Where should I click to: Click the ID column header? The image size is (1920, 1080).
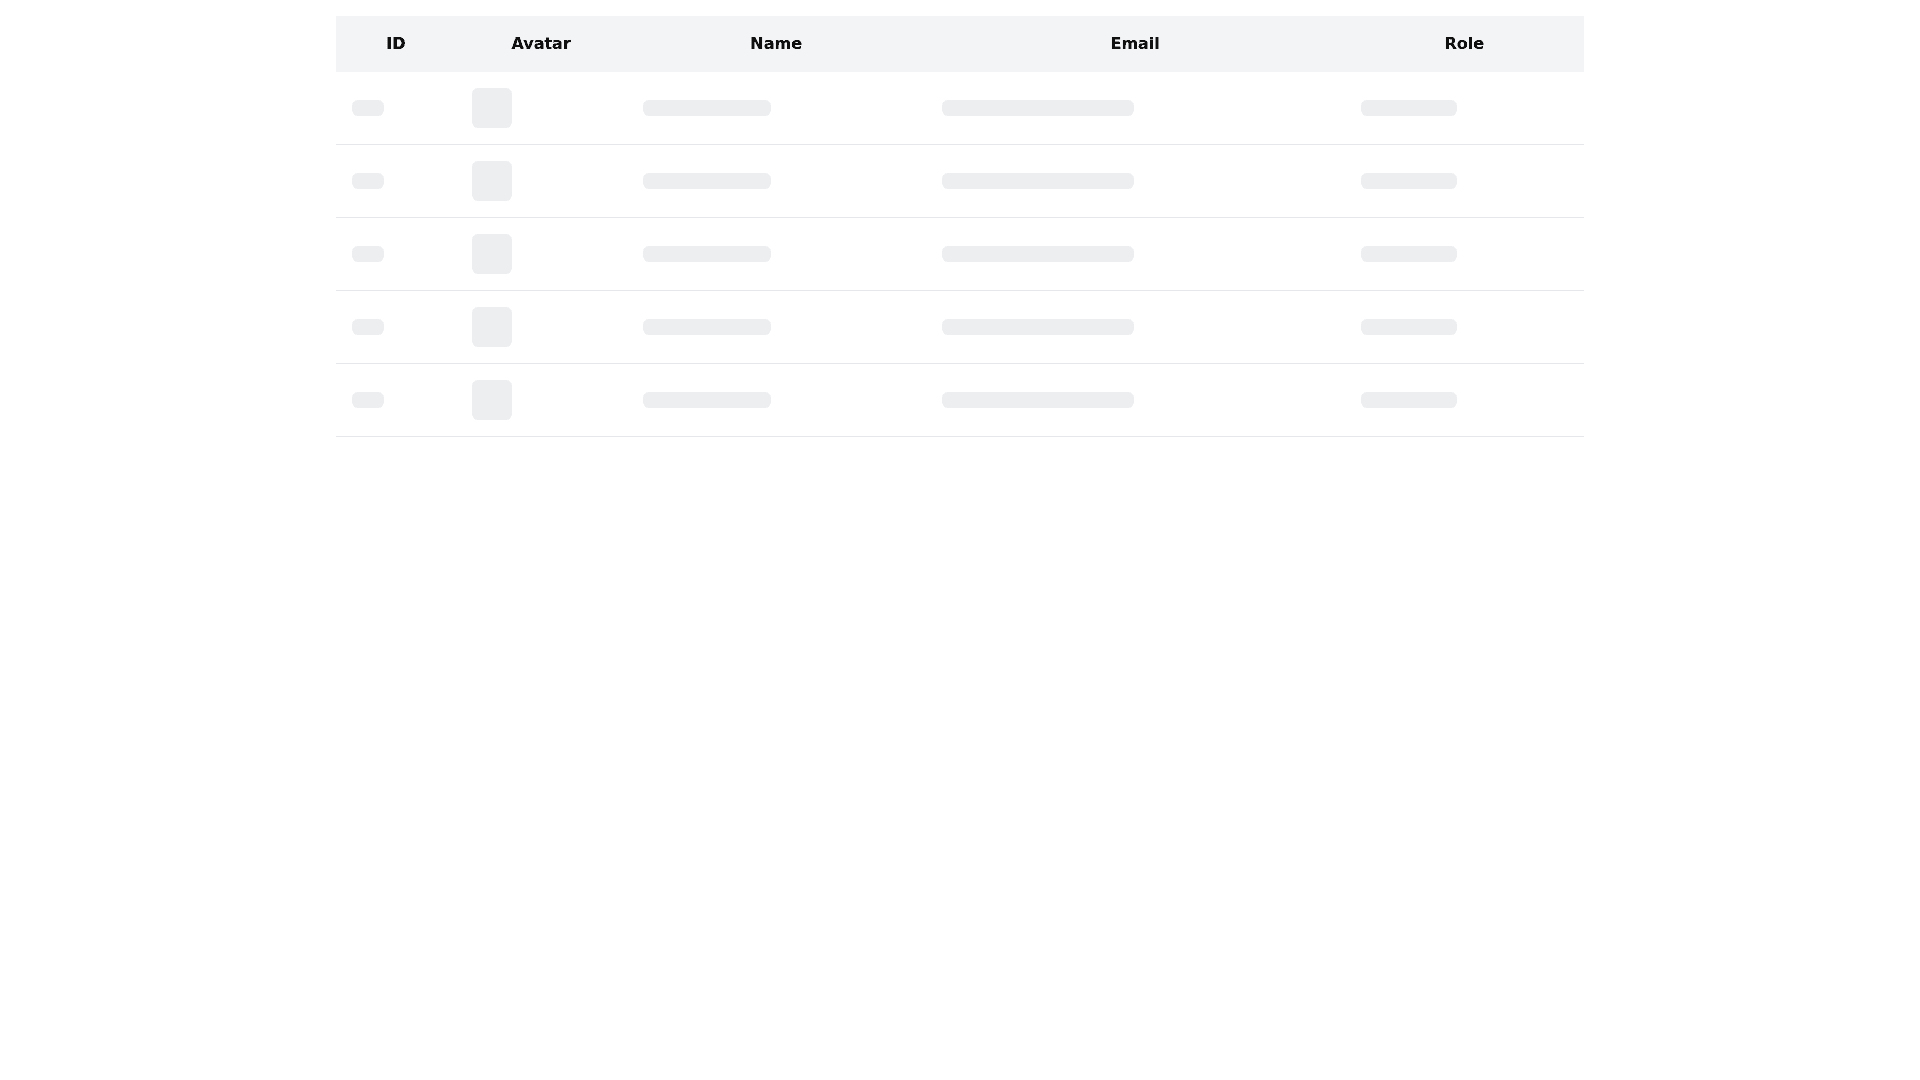click(x=396, y=44)
